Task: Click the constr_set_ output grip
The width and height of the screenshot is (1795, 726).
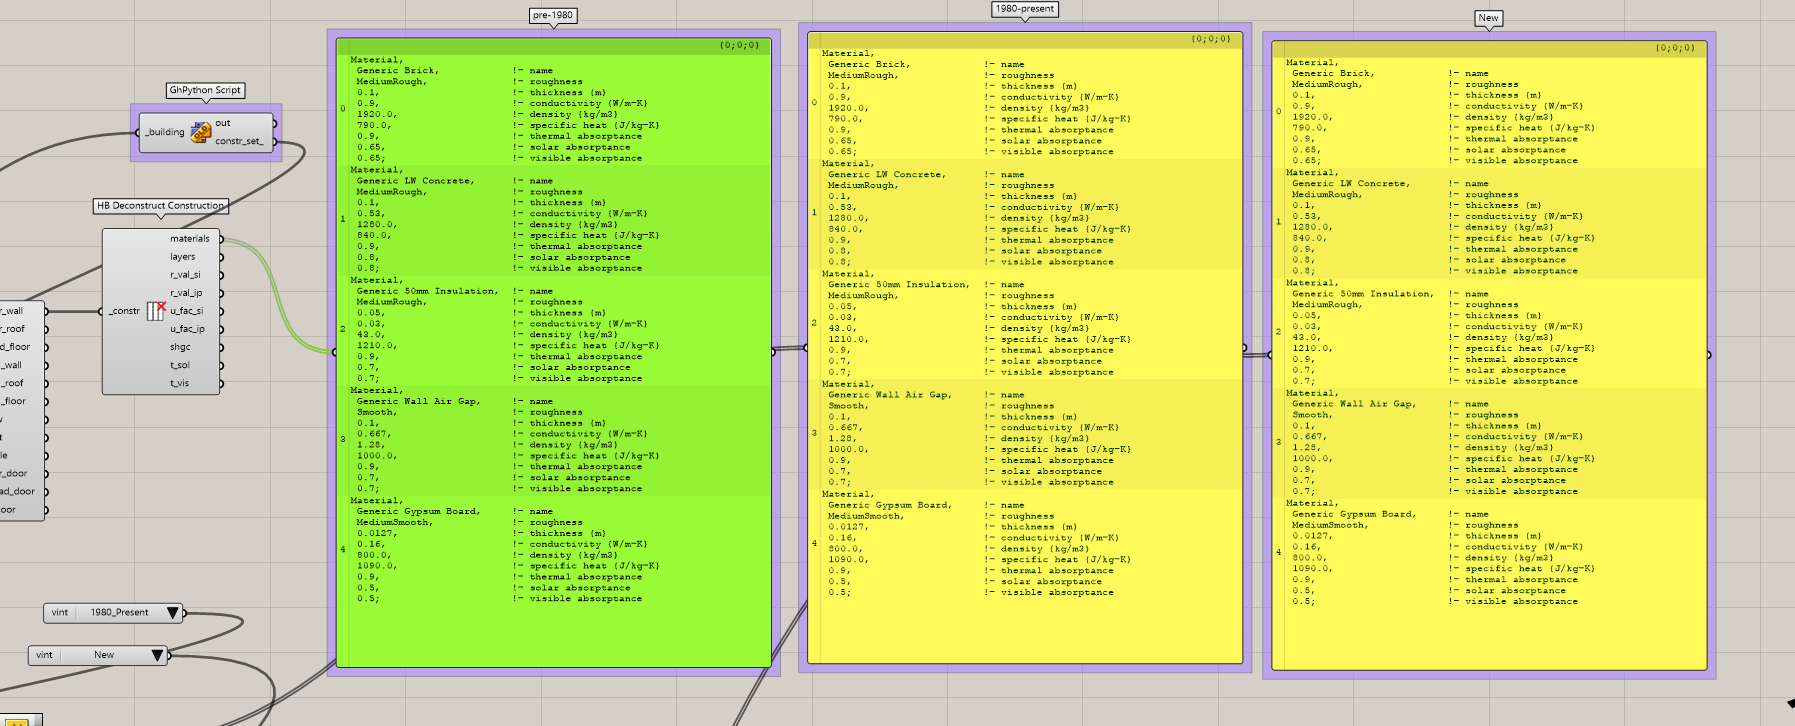Action: (x=275, y=142)
